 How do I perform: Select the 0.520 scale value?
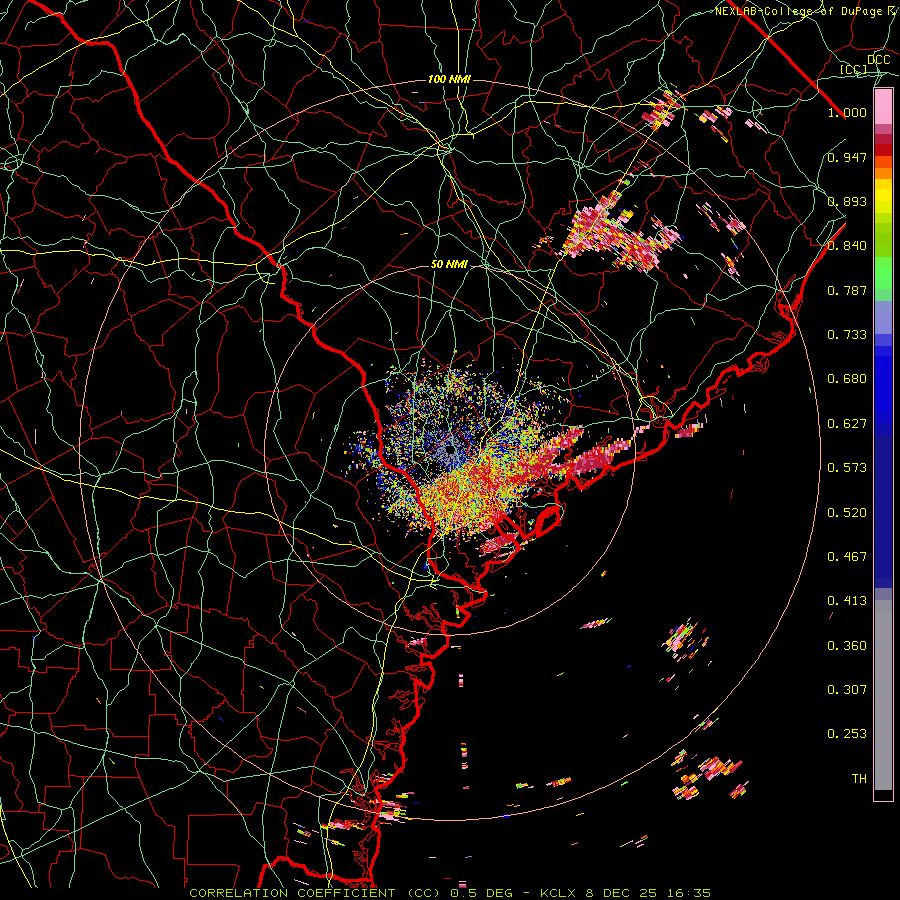tap(847, 512)
